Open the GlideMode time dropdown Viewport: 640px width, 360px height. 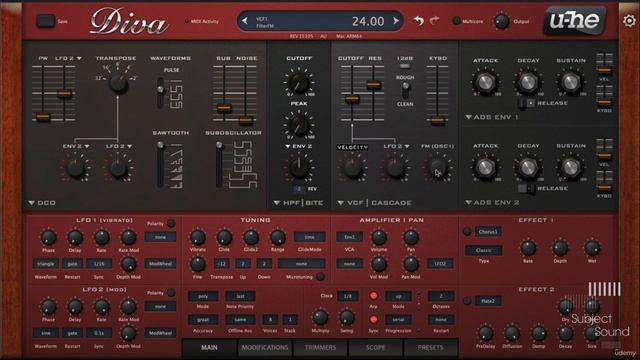(309, 237)
